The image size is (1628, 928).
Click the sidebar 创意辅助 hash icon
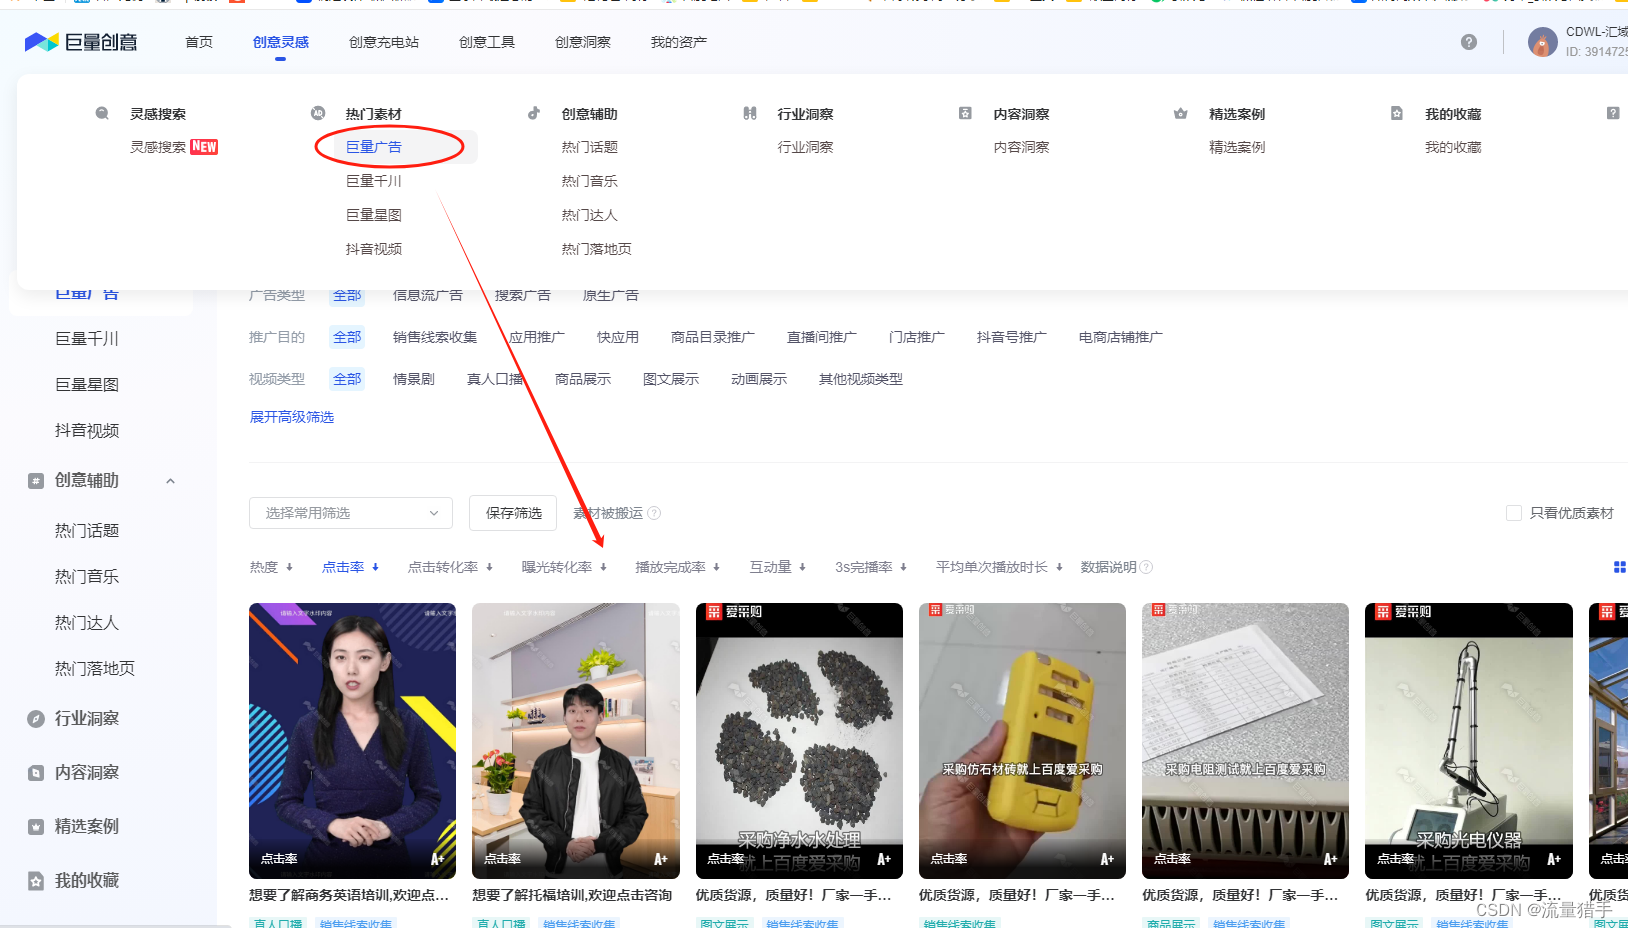click(x=36, y=481)
